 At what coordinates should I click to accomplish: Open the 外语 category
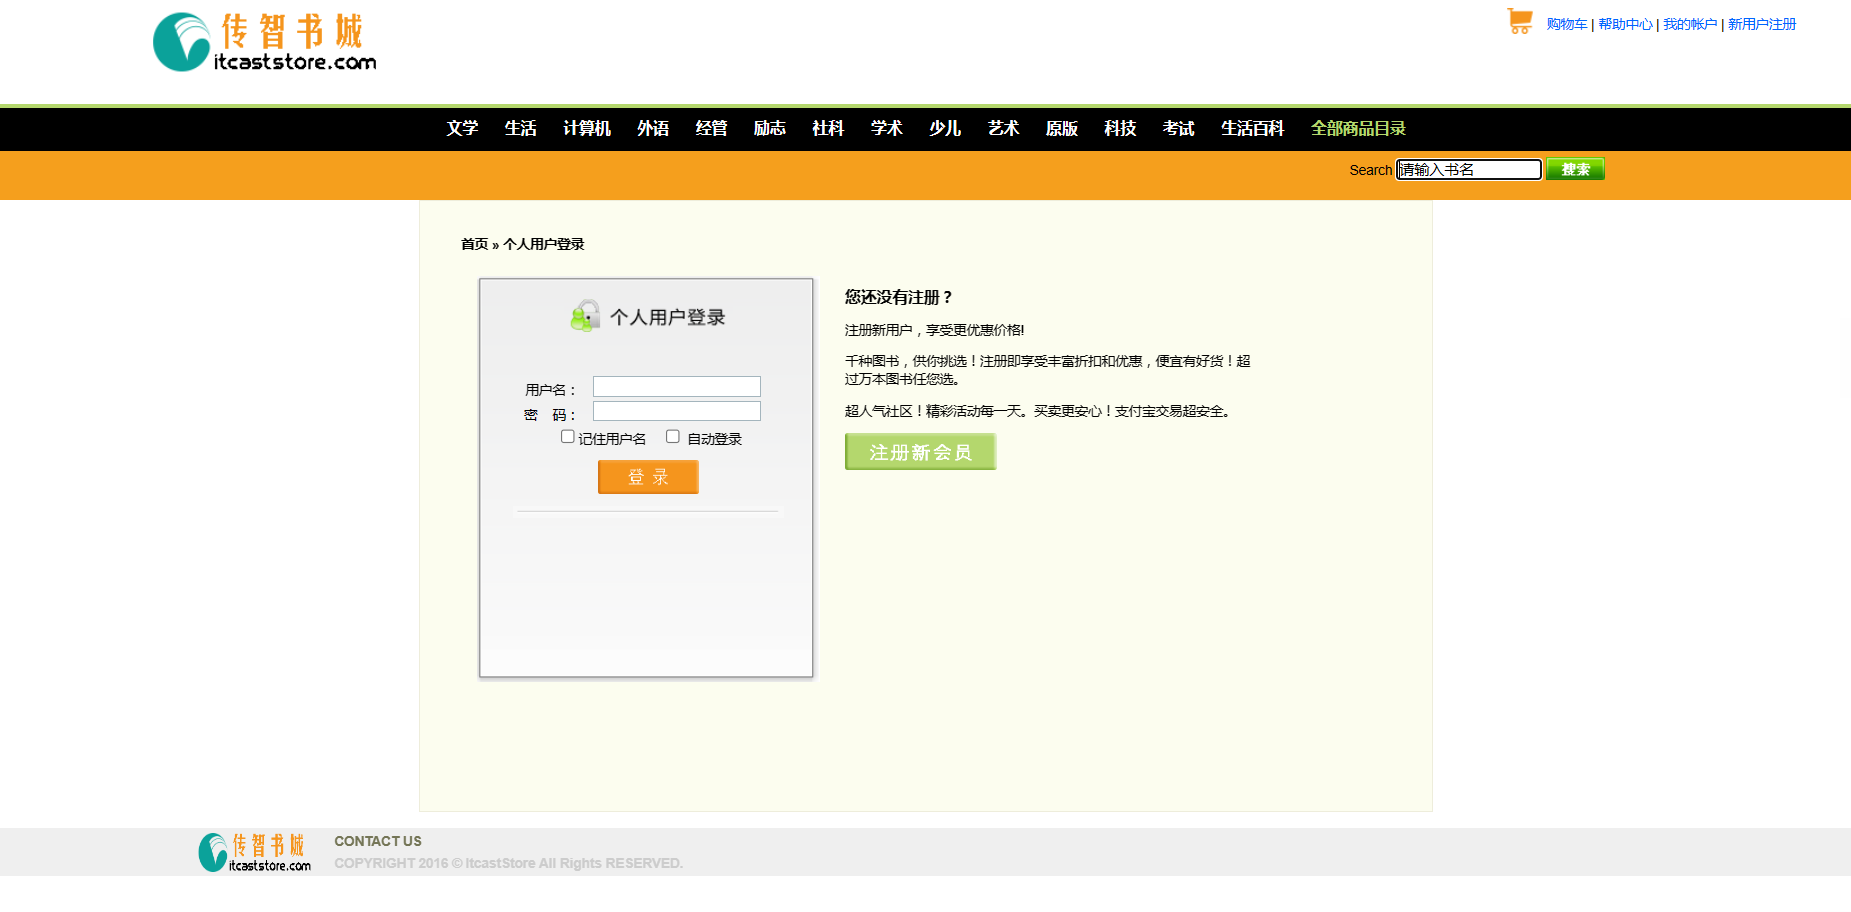pyautogui.click(x=653, y=128)
